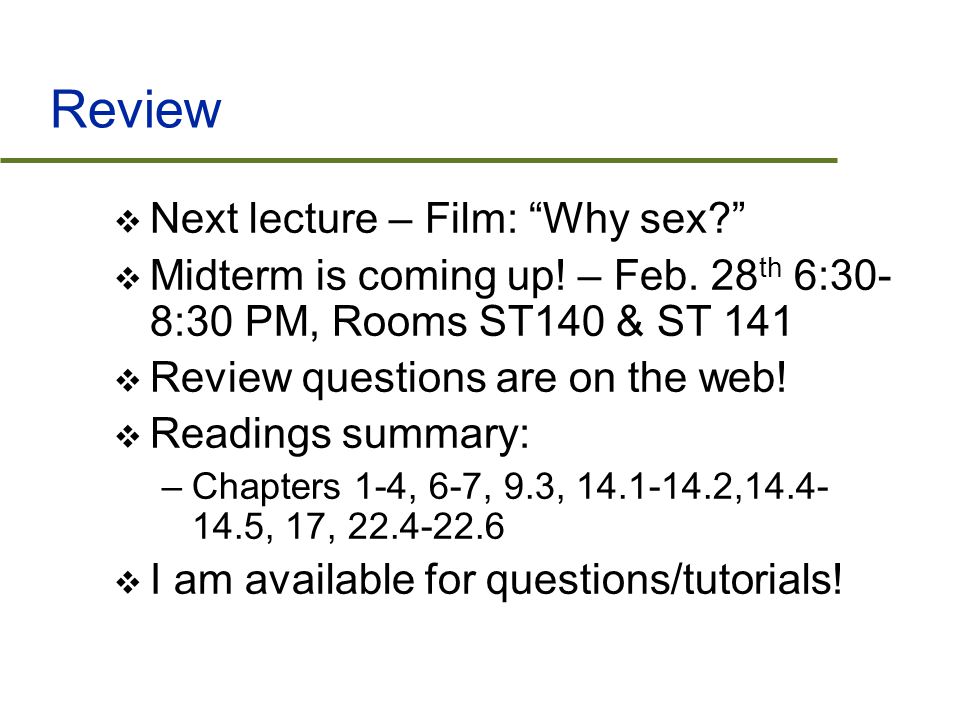This screenshot has height=720, width=960.
Task: Click bullet icon before Midterm is coming up
Action: [127, 279]
